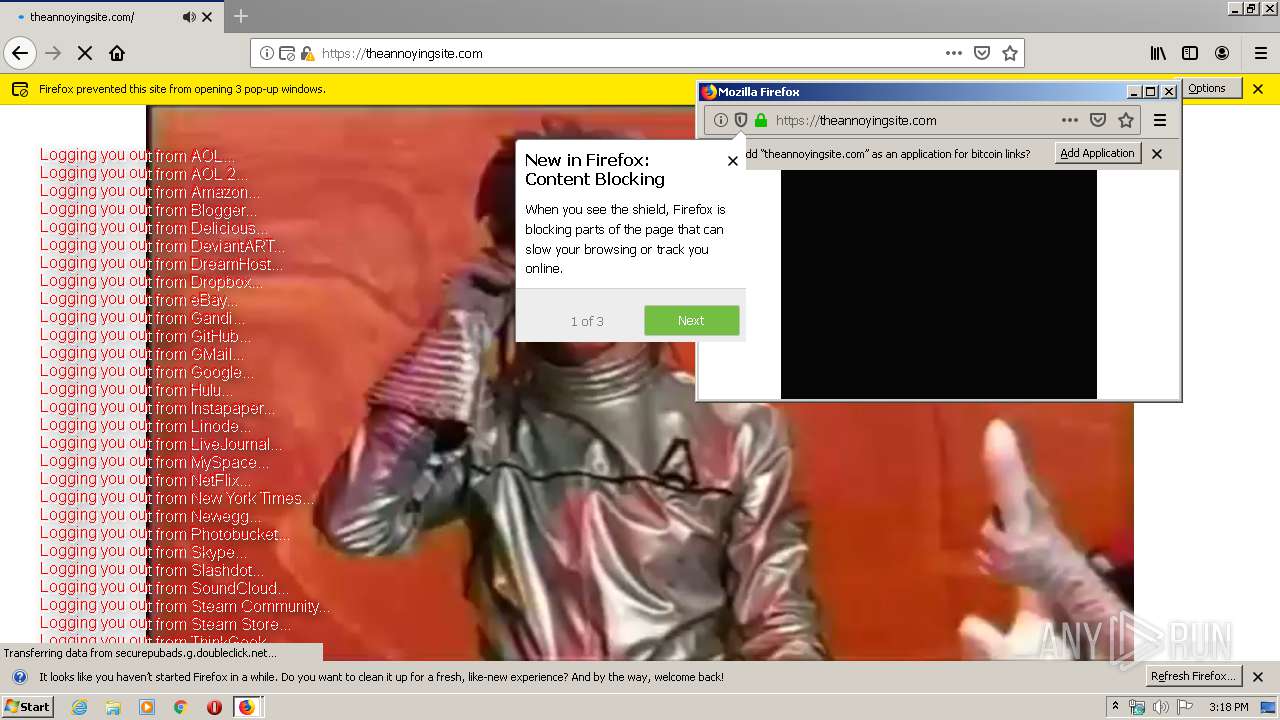Image resolution: width=1280 pixels, height=720 pixels.
Task: Open the Firefox home page
Action: coord(117,53)
